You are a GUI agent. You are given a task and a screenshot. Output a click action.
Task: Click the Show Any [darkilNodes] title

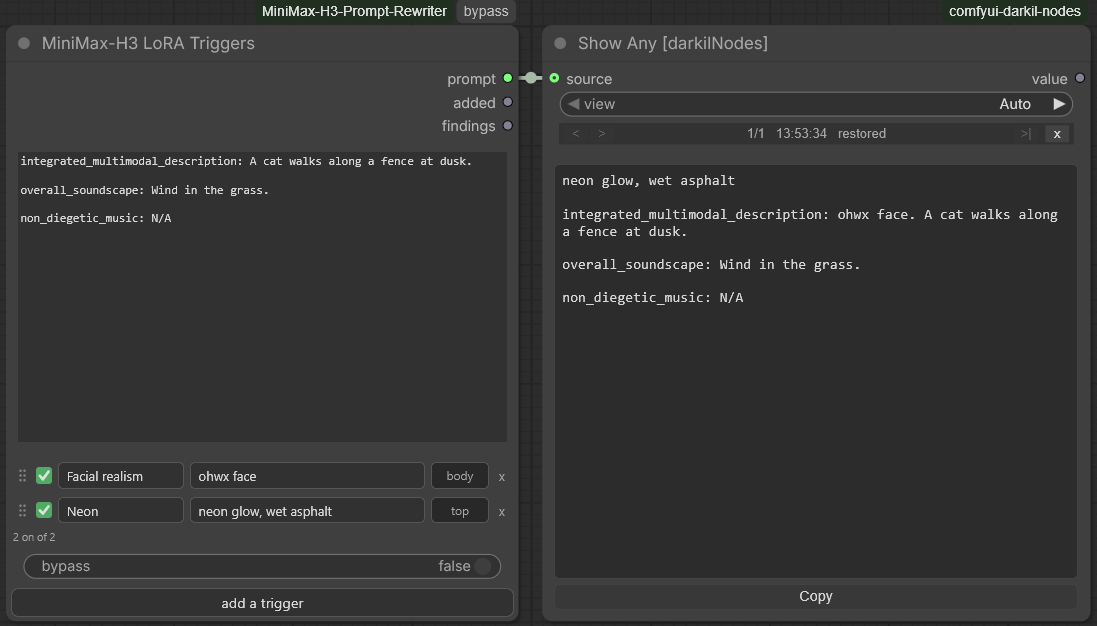point(673,43)
